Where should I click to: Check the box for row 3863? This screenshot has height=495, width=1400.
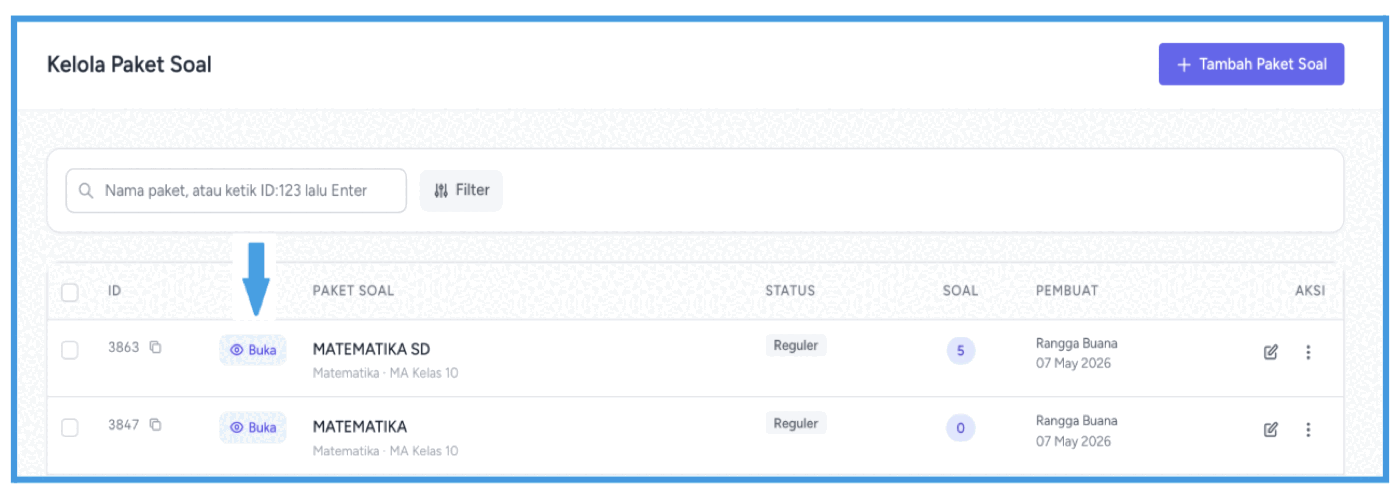[70, 350]
